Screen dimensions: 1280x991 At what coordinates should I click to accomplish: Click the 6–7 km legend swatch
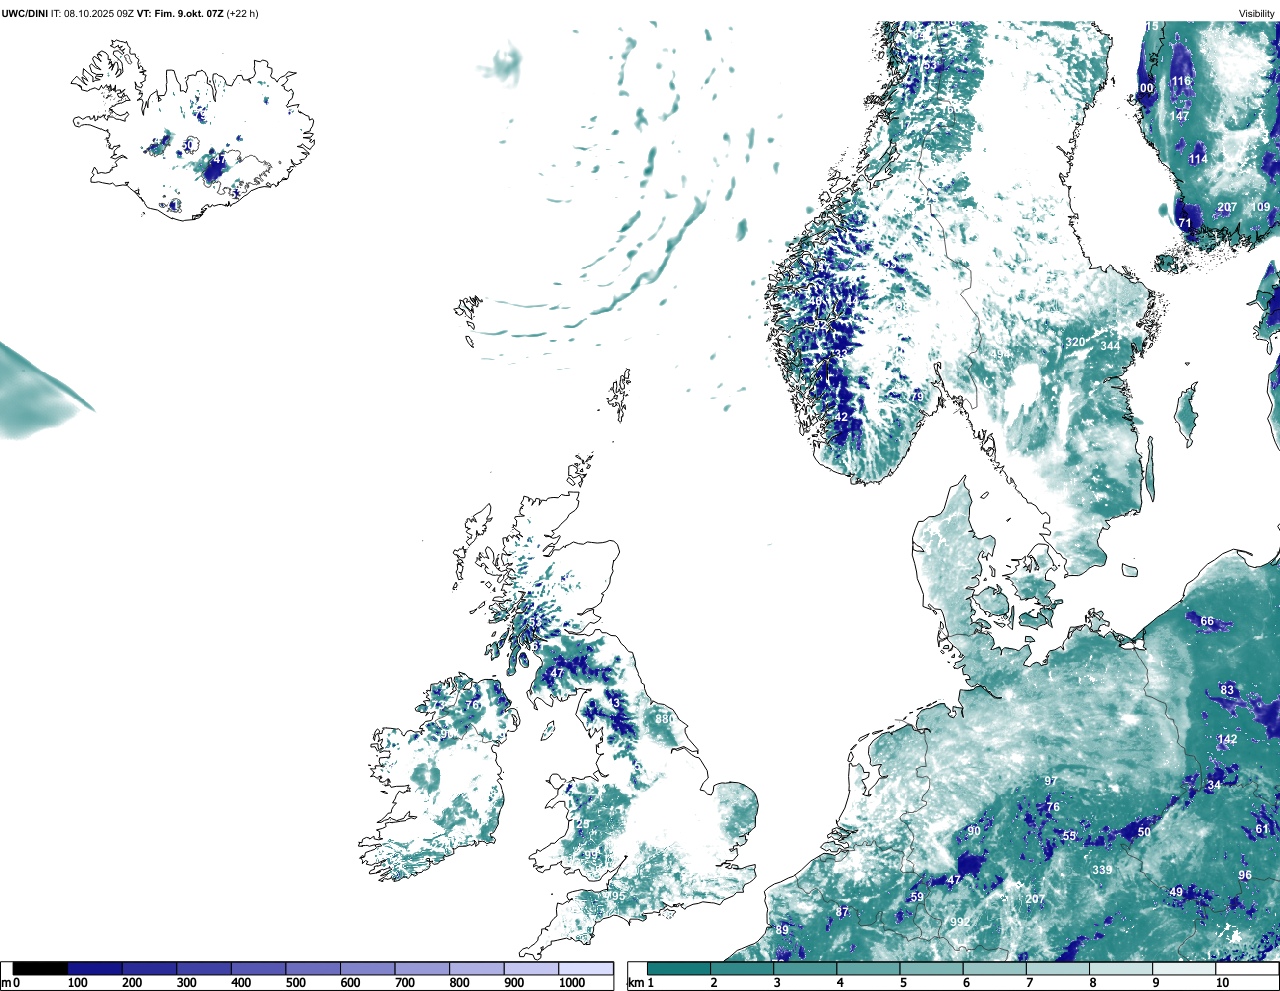[993, 968]
